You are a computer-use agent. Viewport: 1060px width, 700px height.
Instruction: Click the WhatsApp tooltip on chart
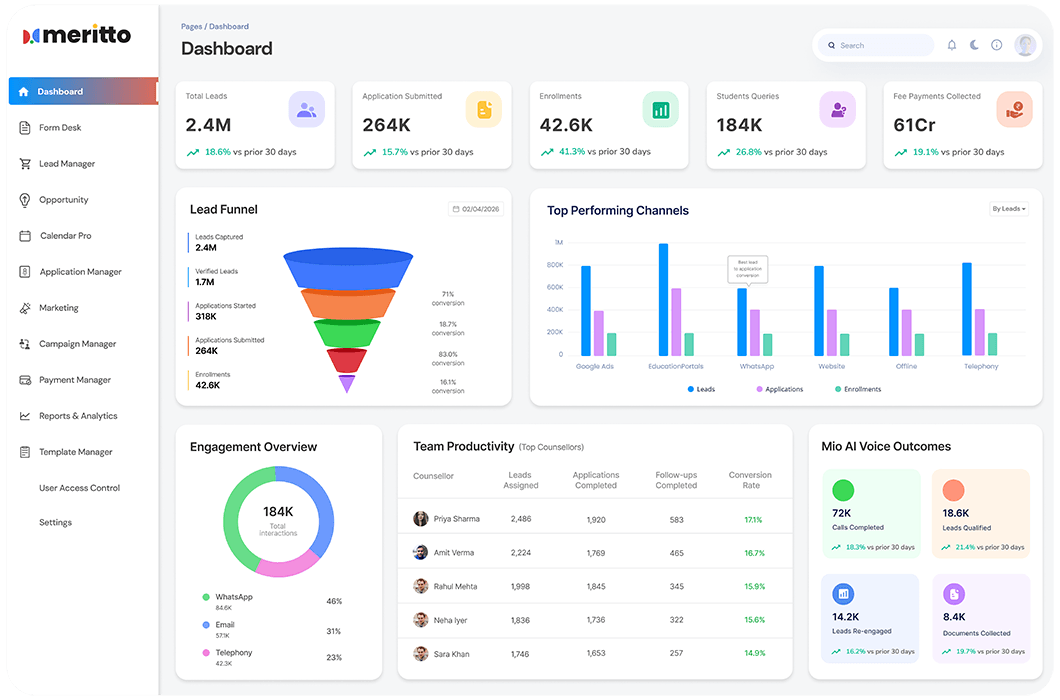pyautogui.click(x=748, y=269)
